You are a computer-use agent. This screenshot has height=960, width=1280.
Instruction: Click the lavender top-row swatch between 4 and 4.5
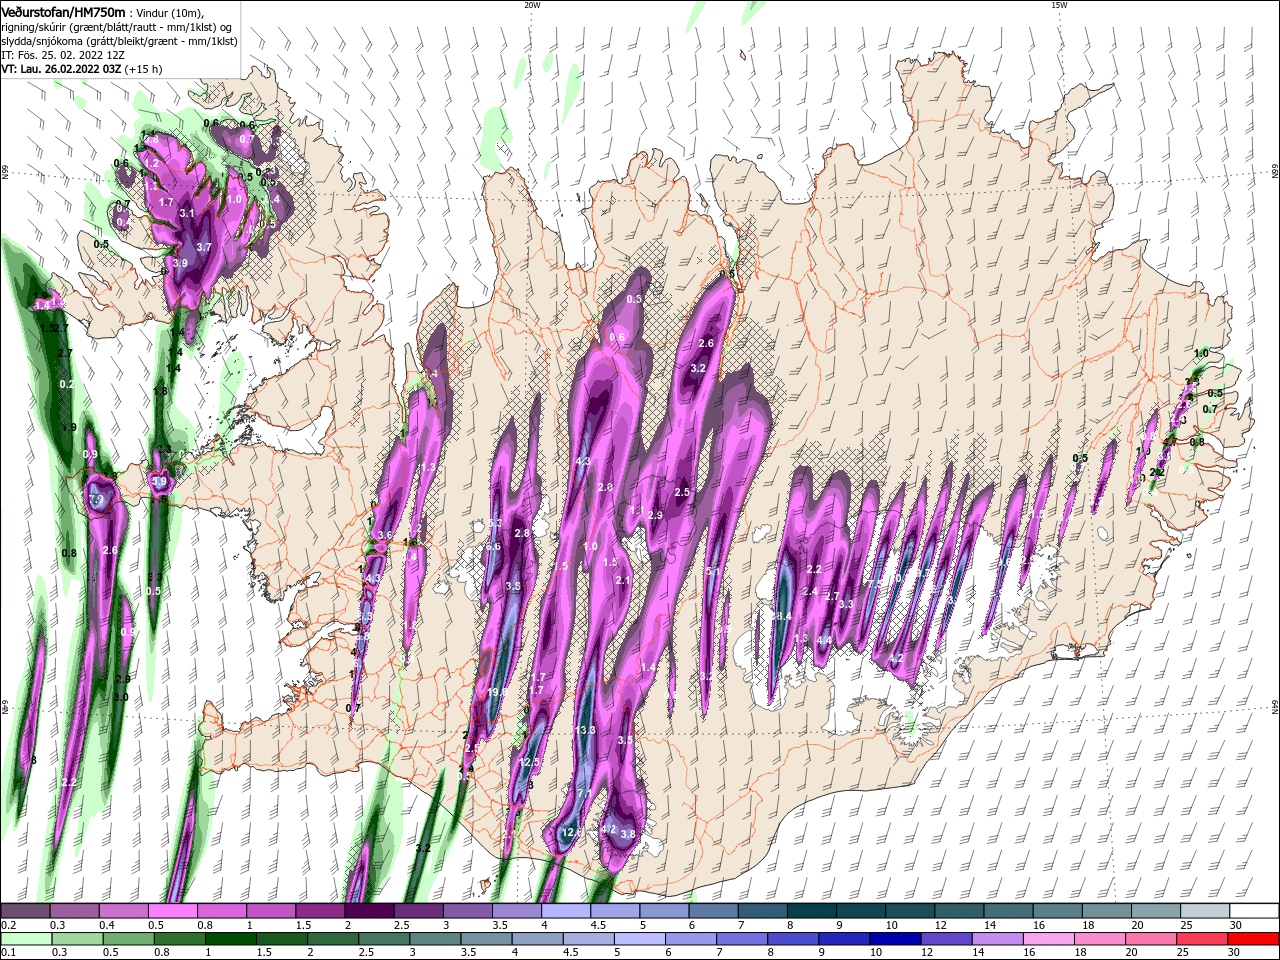click(x=565, y=911)
